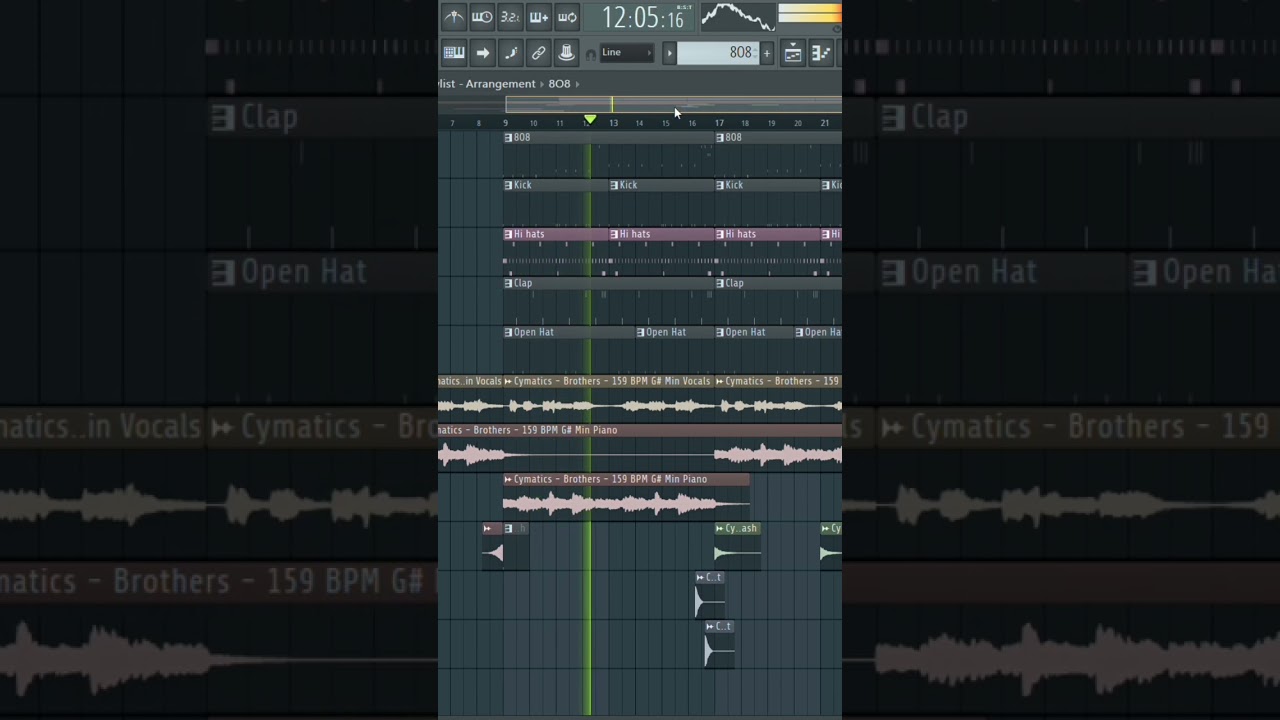Image resolution: width=1280 pixels, height=720 pixels.
Task: Toggle the metronome
Action: click(x=453, y=16)
